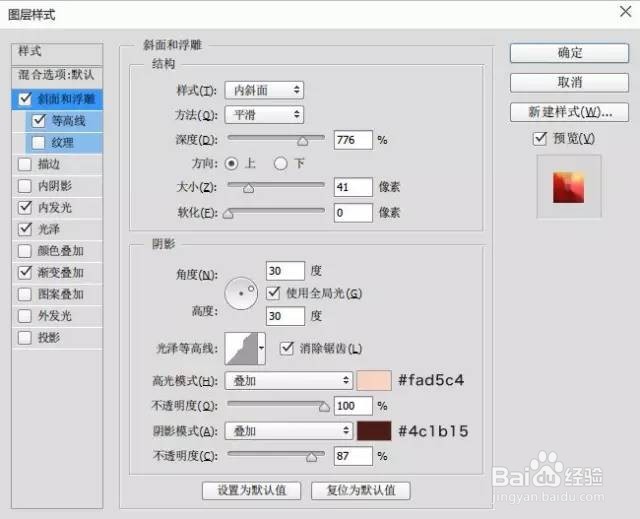640x519 pixels.
Task: Click the highlight 不透明度 slider handle
Action: pos(324,407)
